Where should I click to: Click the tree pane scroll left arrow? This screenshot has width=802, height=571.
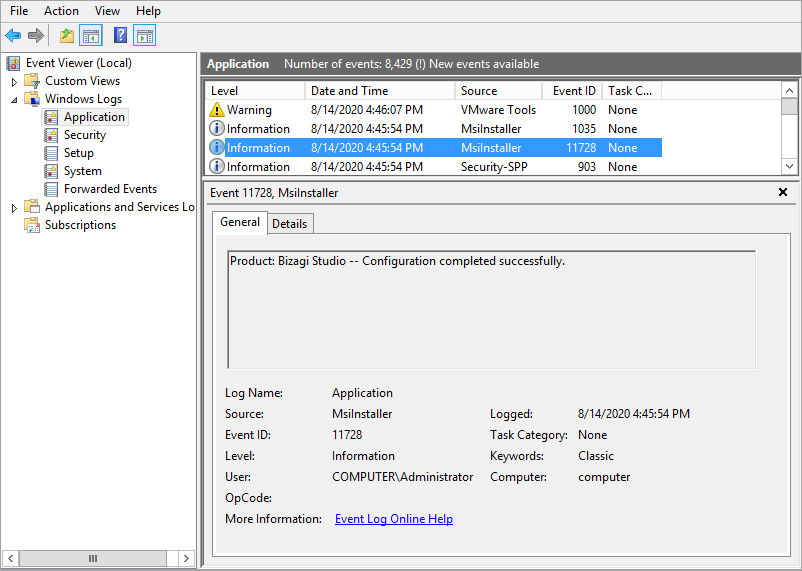coord(10,558)
